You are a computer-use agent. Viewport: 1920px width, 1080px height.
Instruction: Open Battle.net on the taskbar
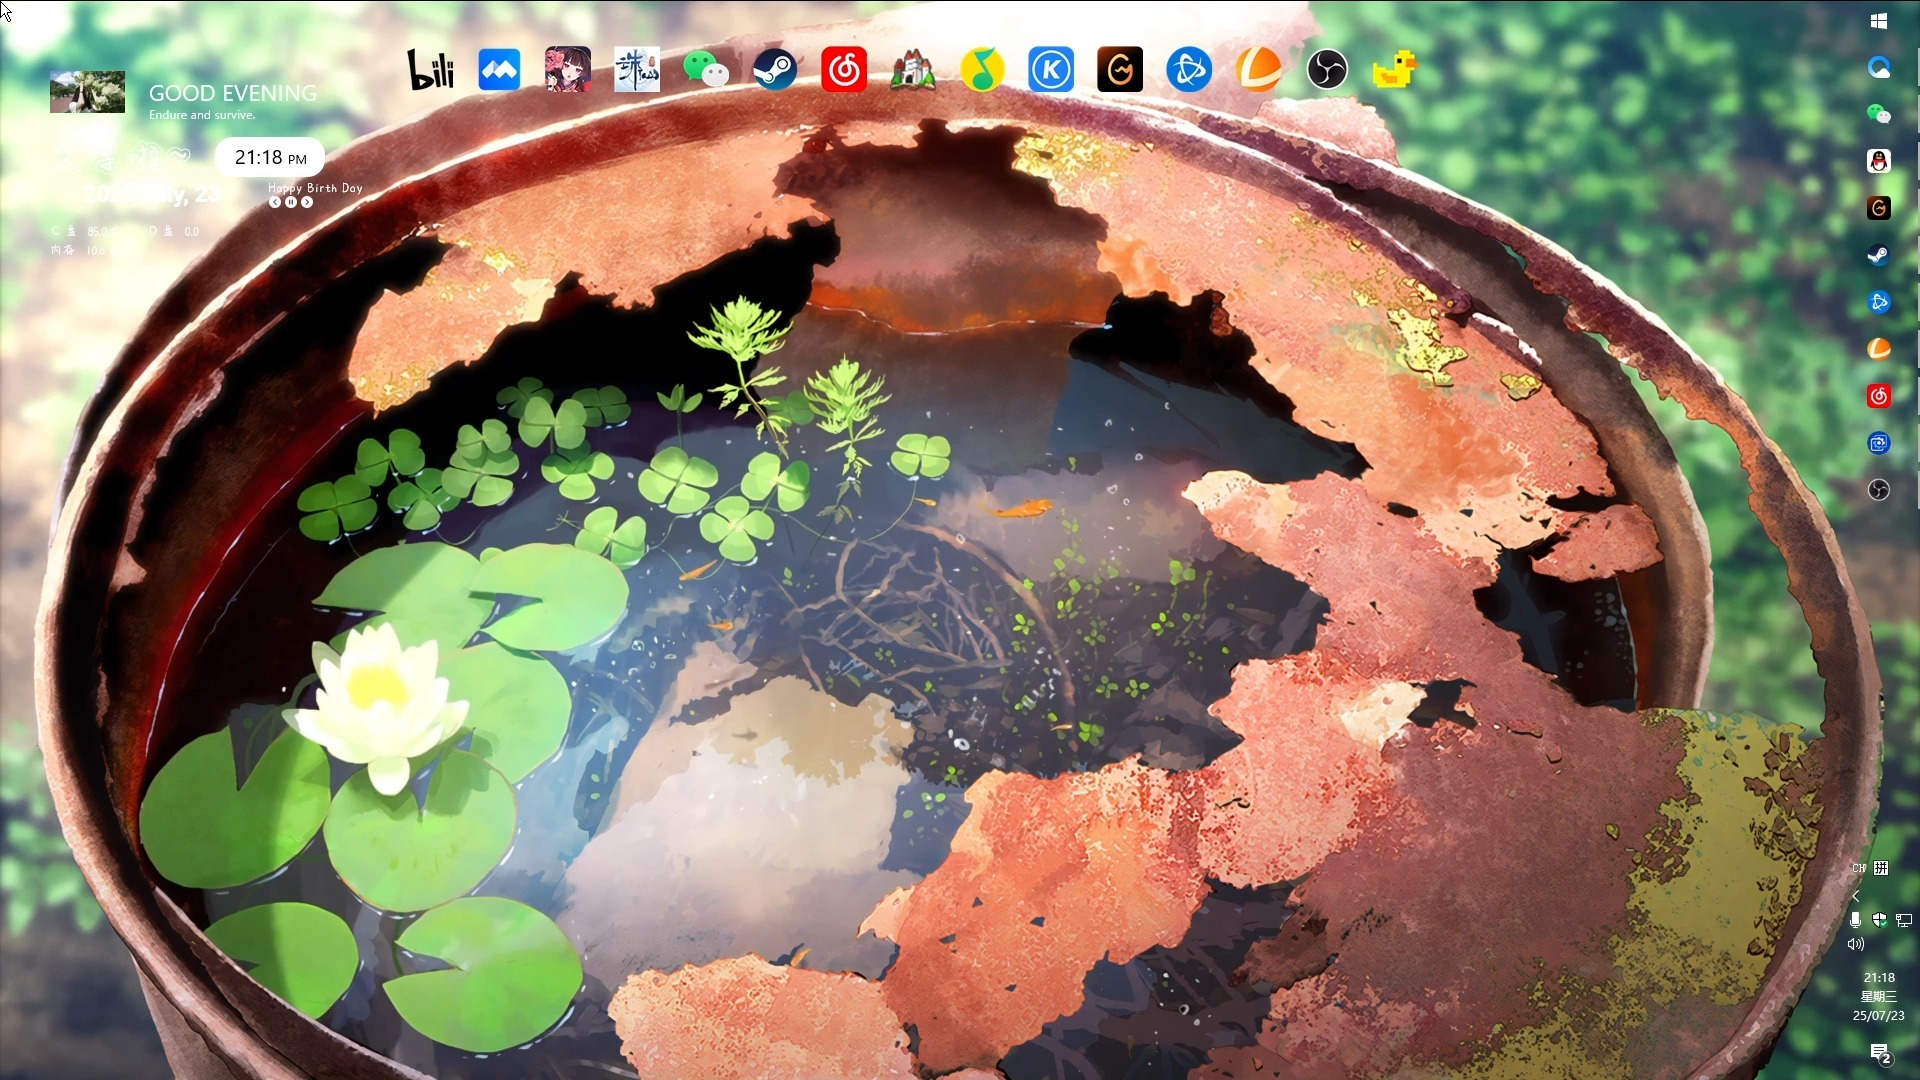click(x=1879, y=302)
